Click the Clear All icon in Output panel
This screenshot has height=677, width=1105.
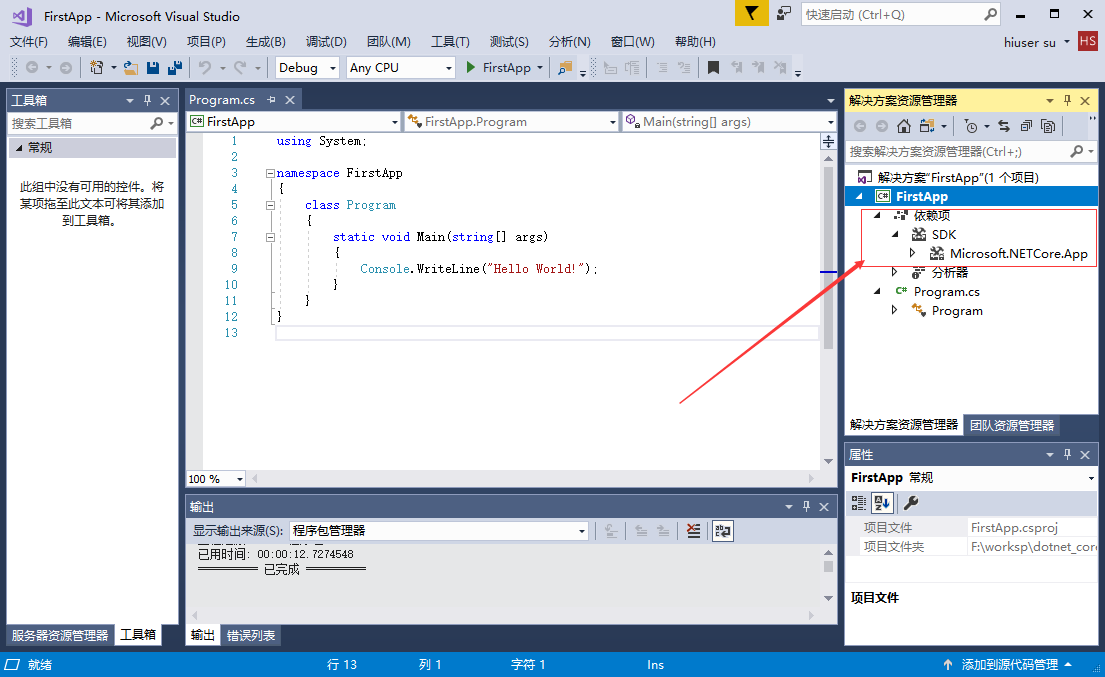click(x=693, y=531)
